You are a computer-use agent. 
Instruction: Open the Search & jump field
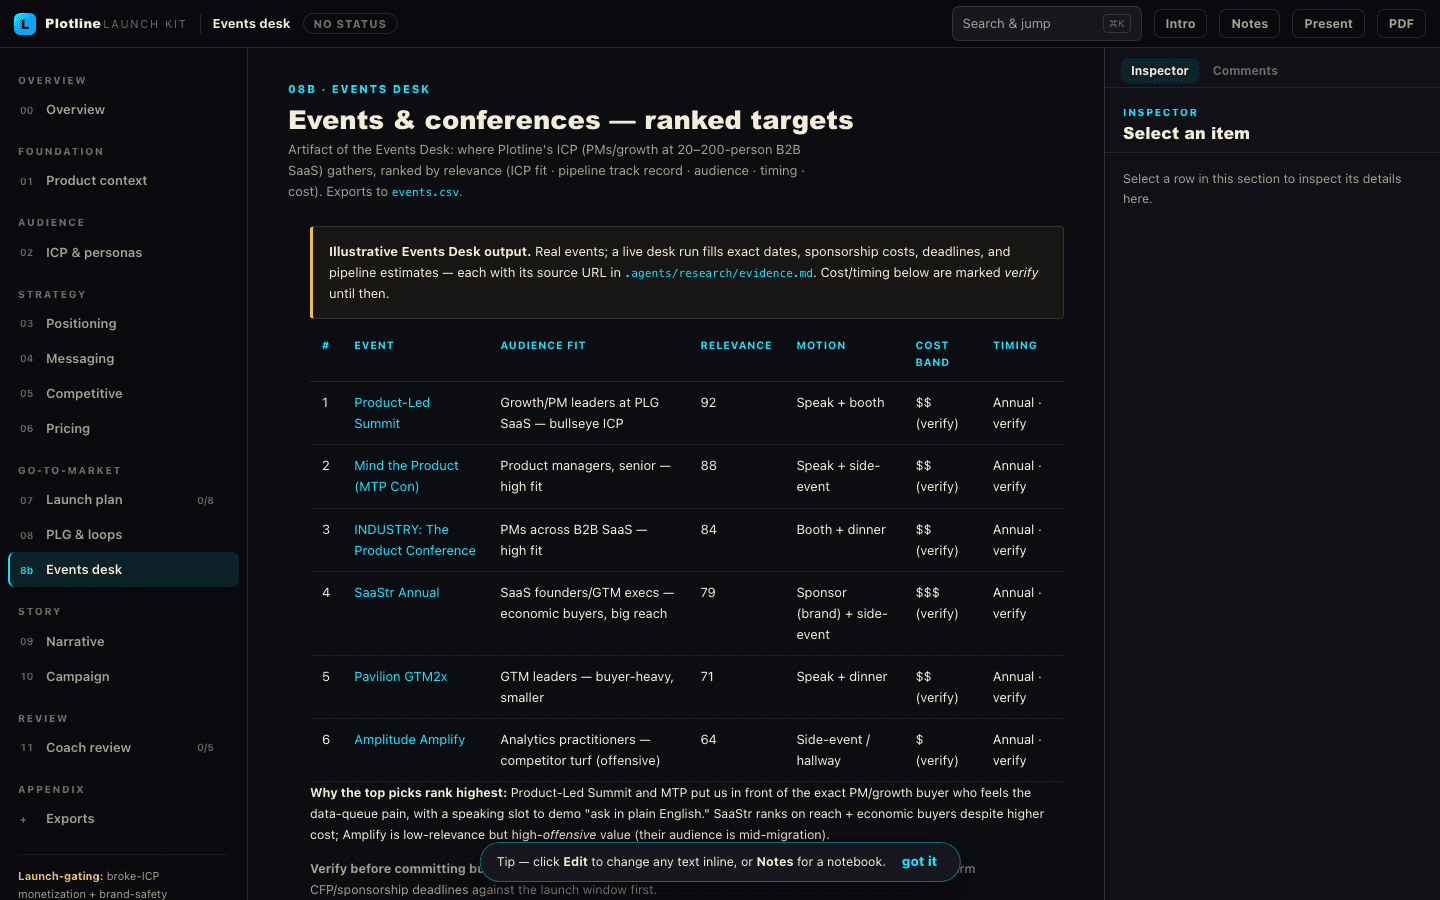[1046, 24]
